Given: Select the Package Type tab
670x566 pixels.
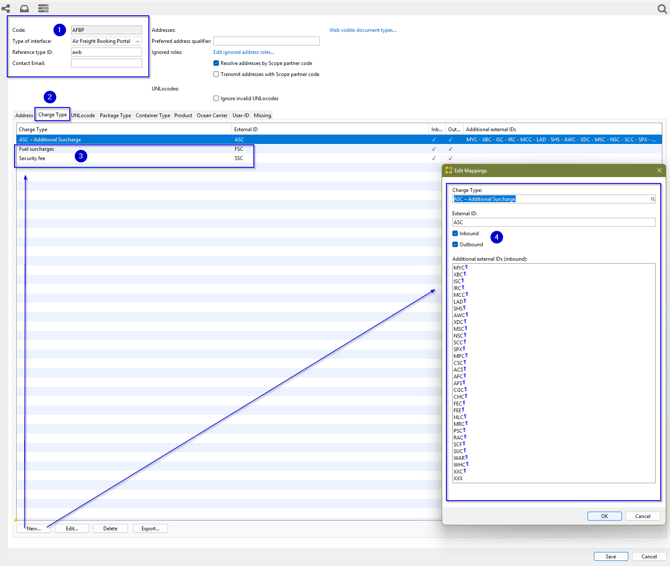Looking at the screenshot, I should (115, 115).
